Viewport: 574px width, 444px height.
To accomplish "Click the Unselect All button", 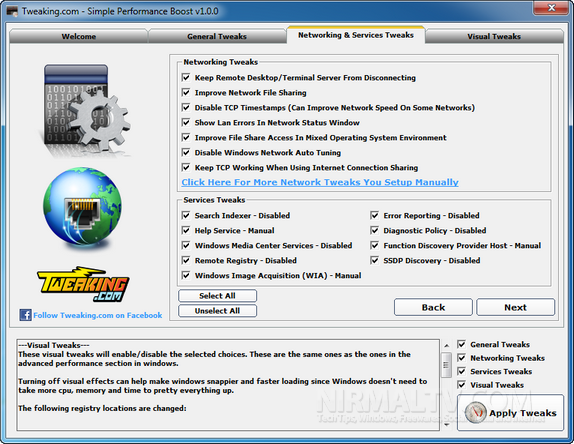I will 217,311.
